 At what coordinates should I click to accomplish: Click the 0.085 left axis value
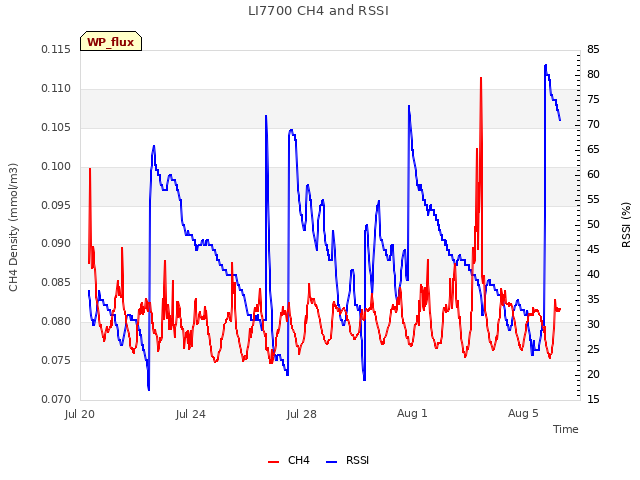coord(56,282)
